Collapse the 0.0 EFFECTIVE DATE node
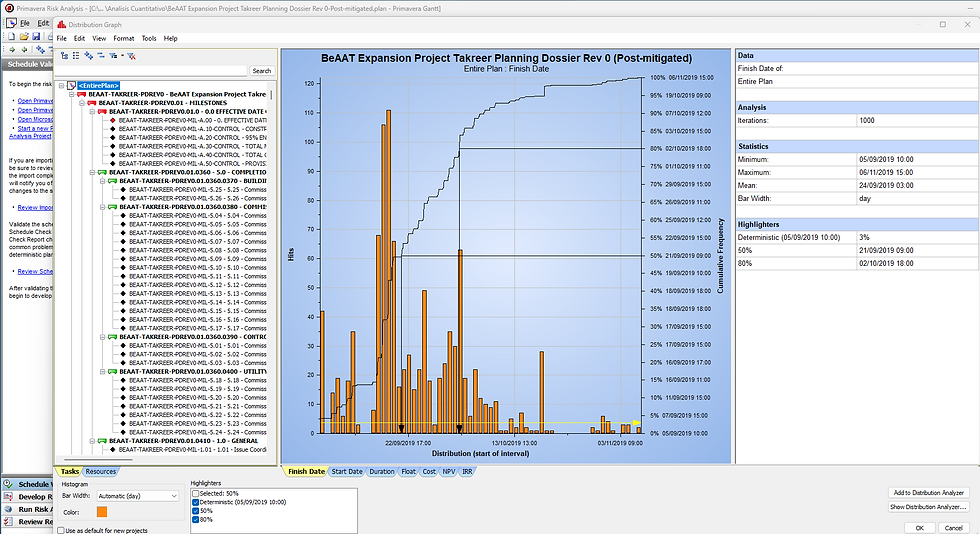This screenshot has width=980, height=534. [x=92, y=112]
